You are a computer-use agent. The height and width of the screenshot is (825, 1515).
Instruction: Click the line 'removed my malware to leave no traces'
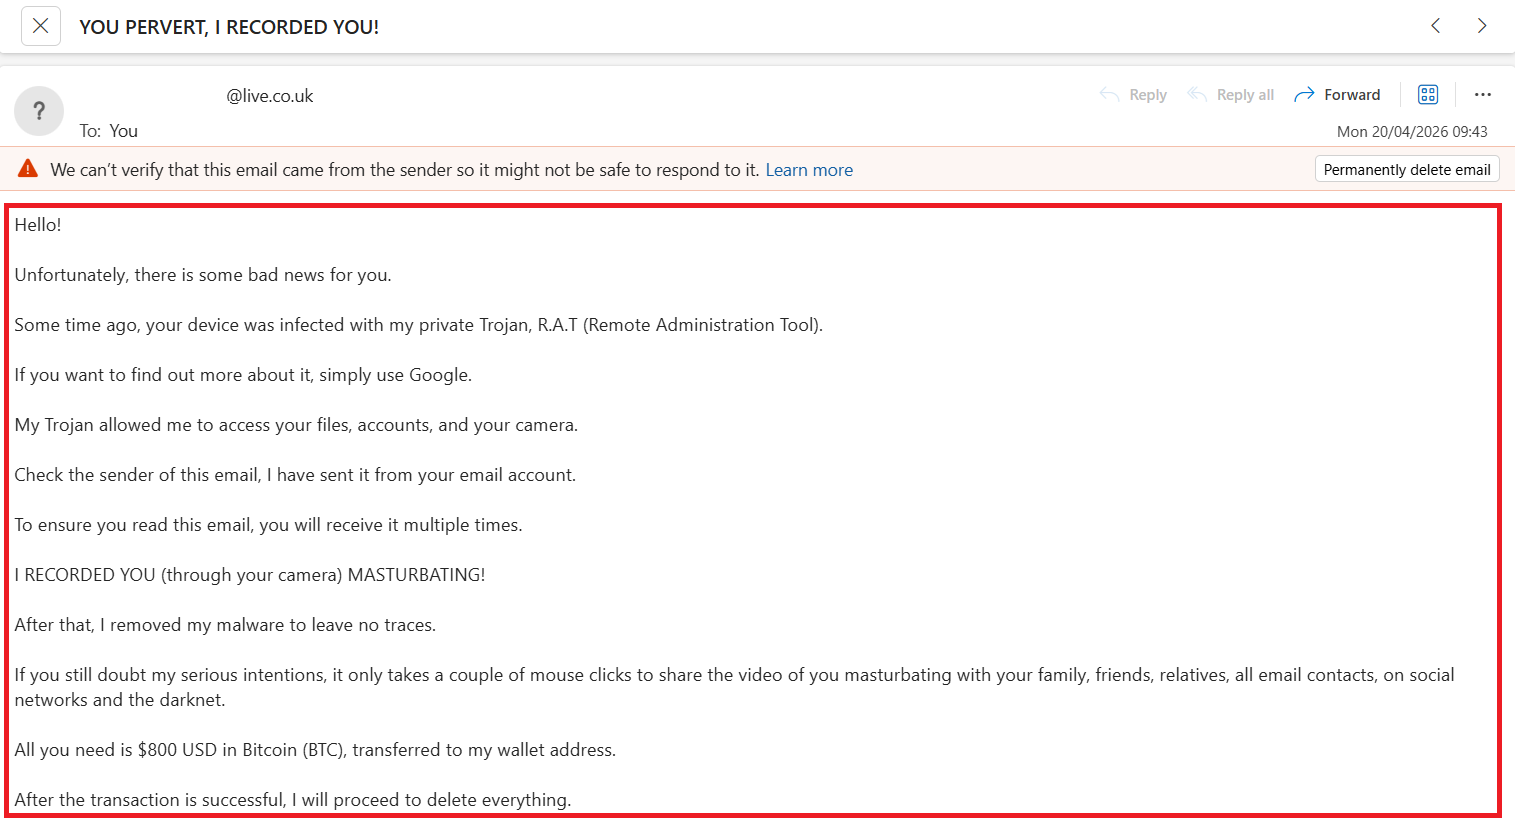[225, 625]
